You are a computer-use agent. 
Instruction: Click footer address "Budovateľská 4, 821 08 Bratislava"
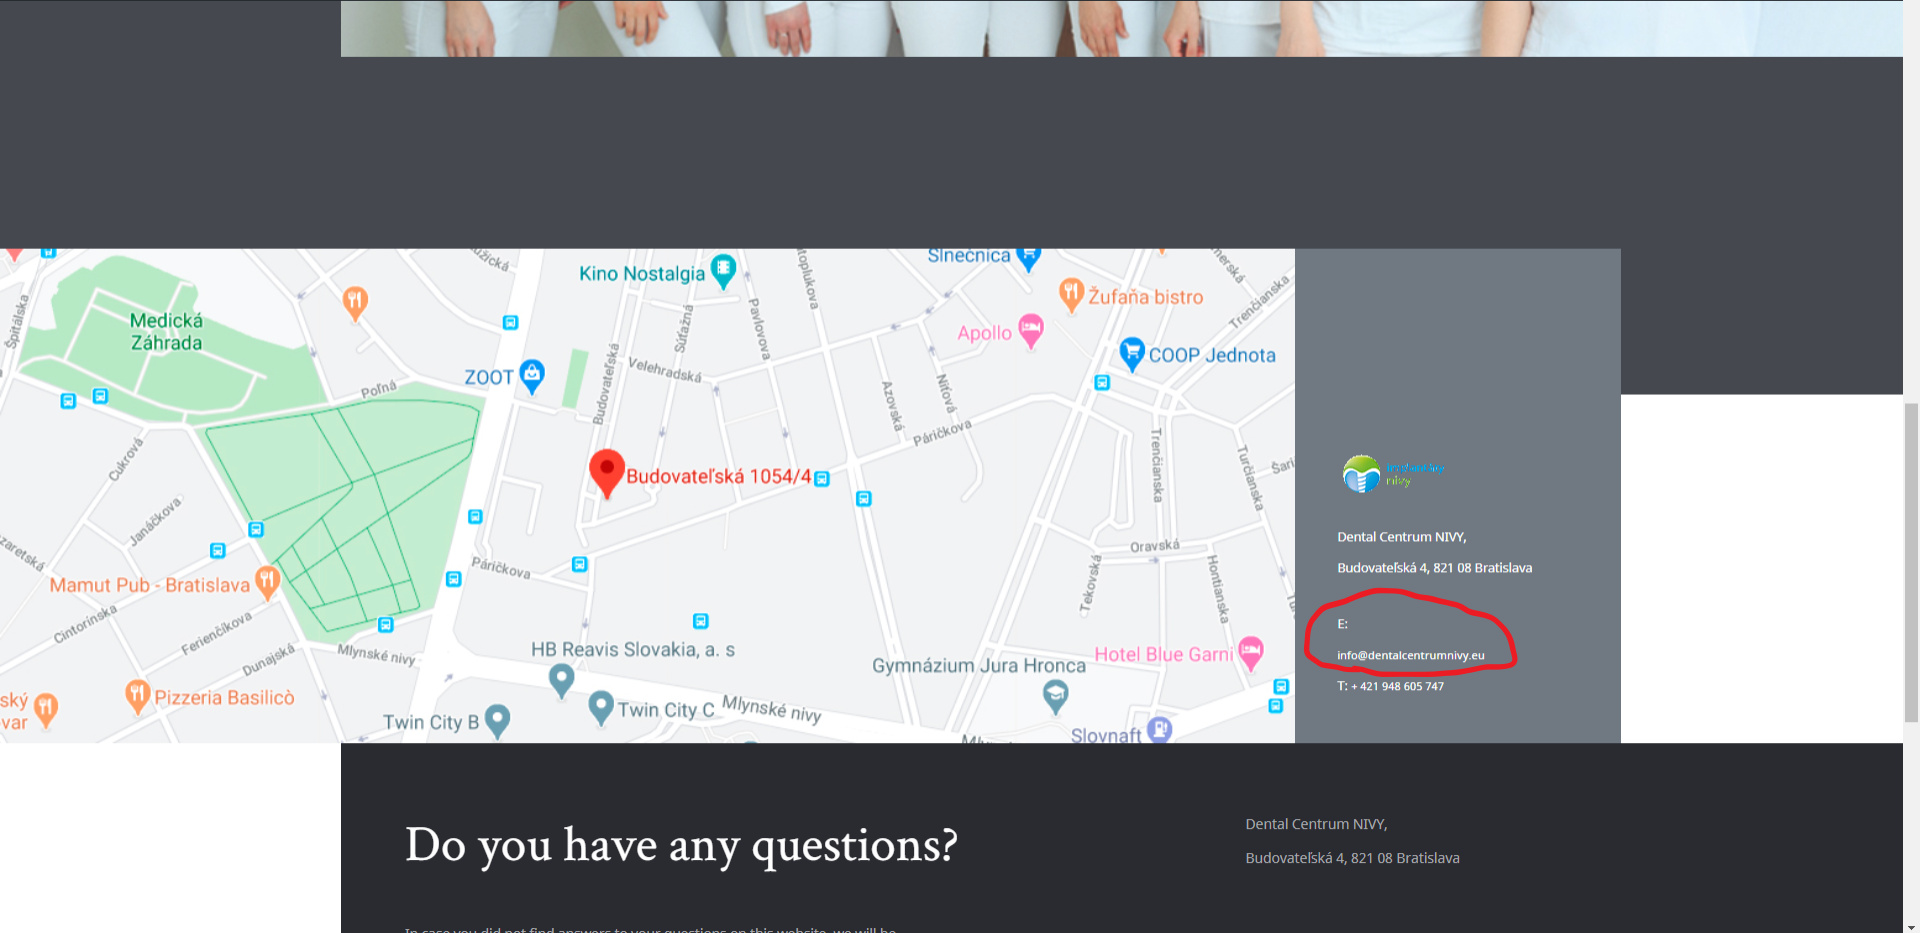(1352, 858)
